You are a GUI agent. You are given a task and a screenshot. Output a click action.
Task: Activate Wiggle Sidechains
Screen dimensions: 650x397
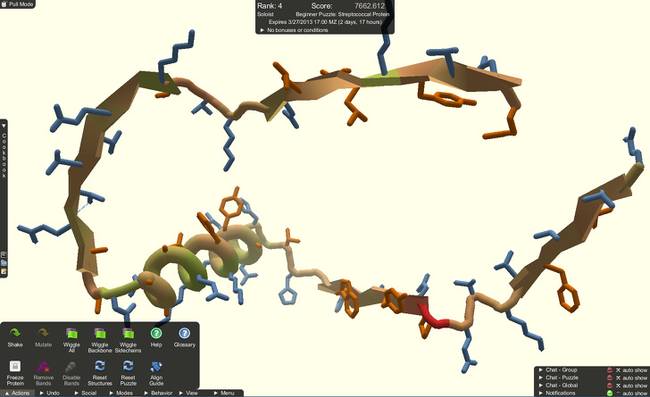(x=128, y=339)
